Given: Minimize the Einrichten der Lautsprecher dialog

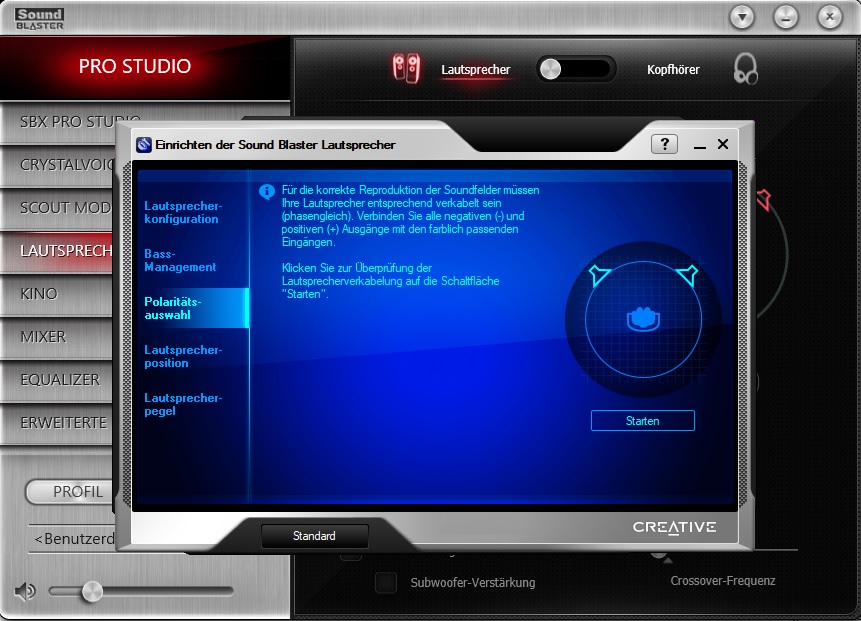Looking at the screenshot, I should coord(700,145).
